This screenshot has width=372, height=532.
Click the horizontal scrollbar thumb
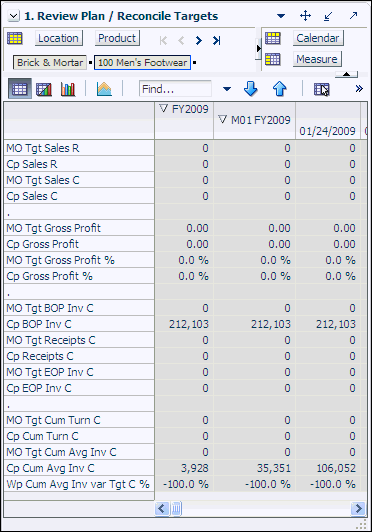176,509
